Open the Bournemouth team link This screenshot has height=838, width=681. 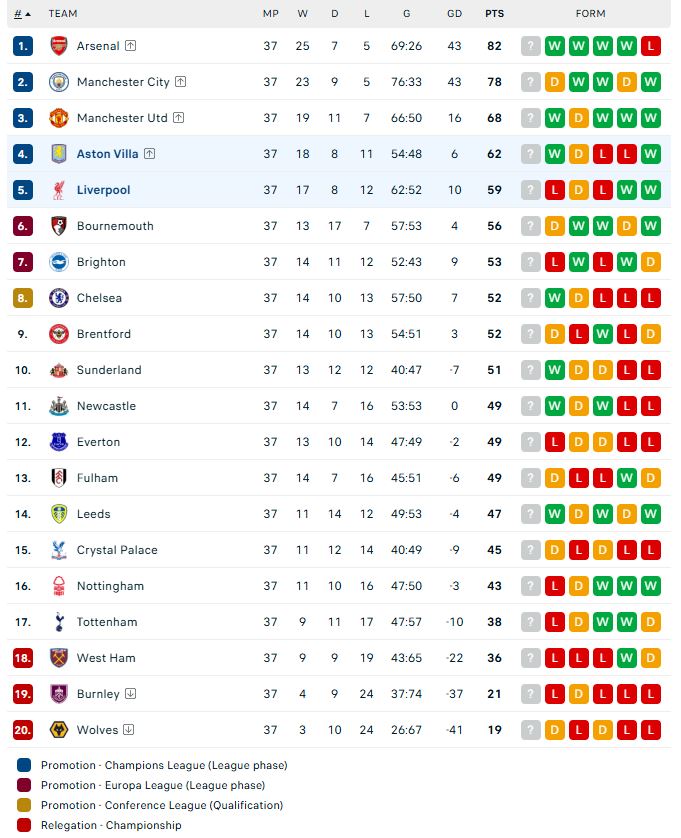[115, 226]
